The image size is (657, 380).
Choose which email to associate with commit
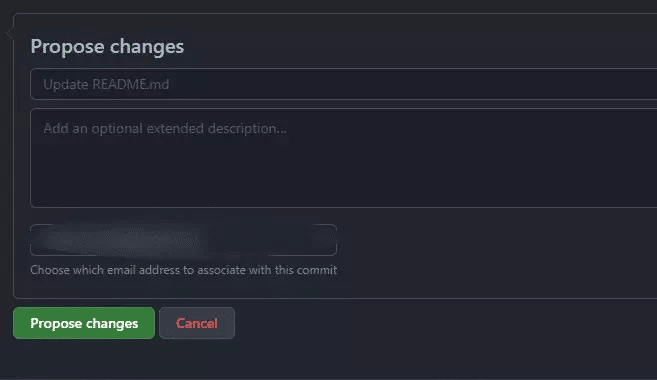(183, 240)
